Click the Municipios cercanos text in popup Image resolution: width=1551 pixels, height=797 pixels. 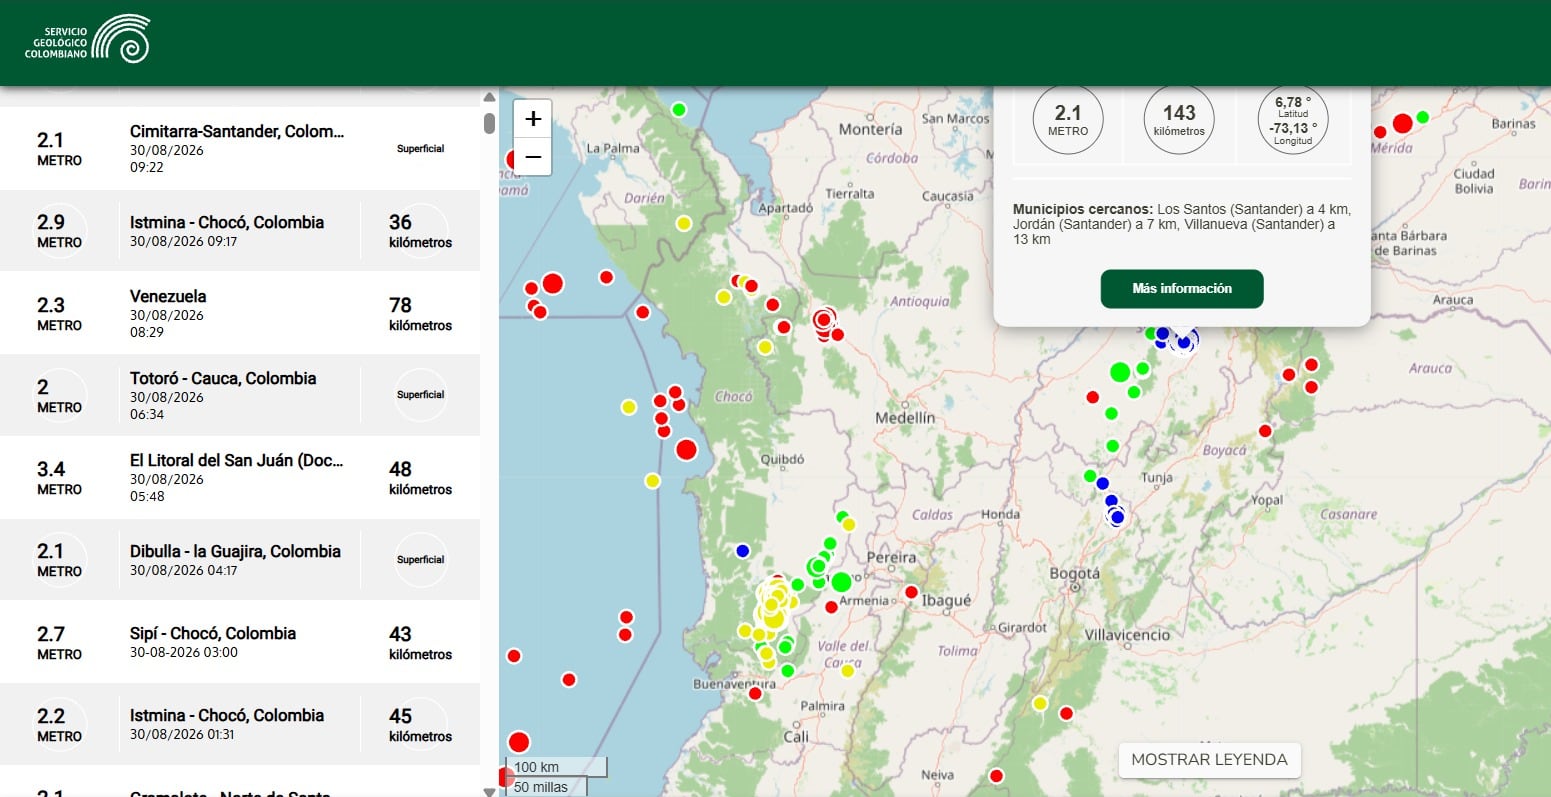1182,224
